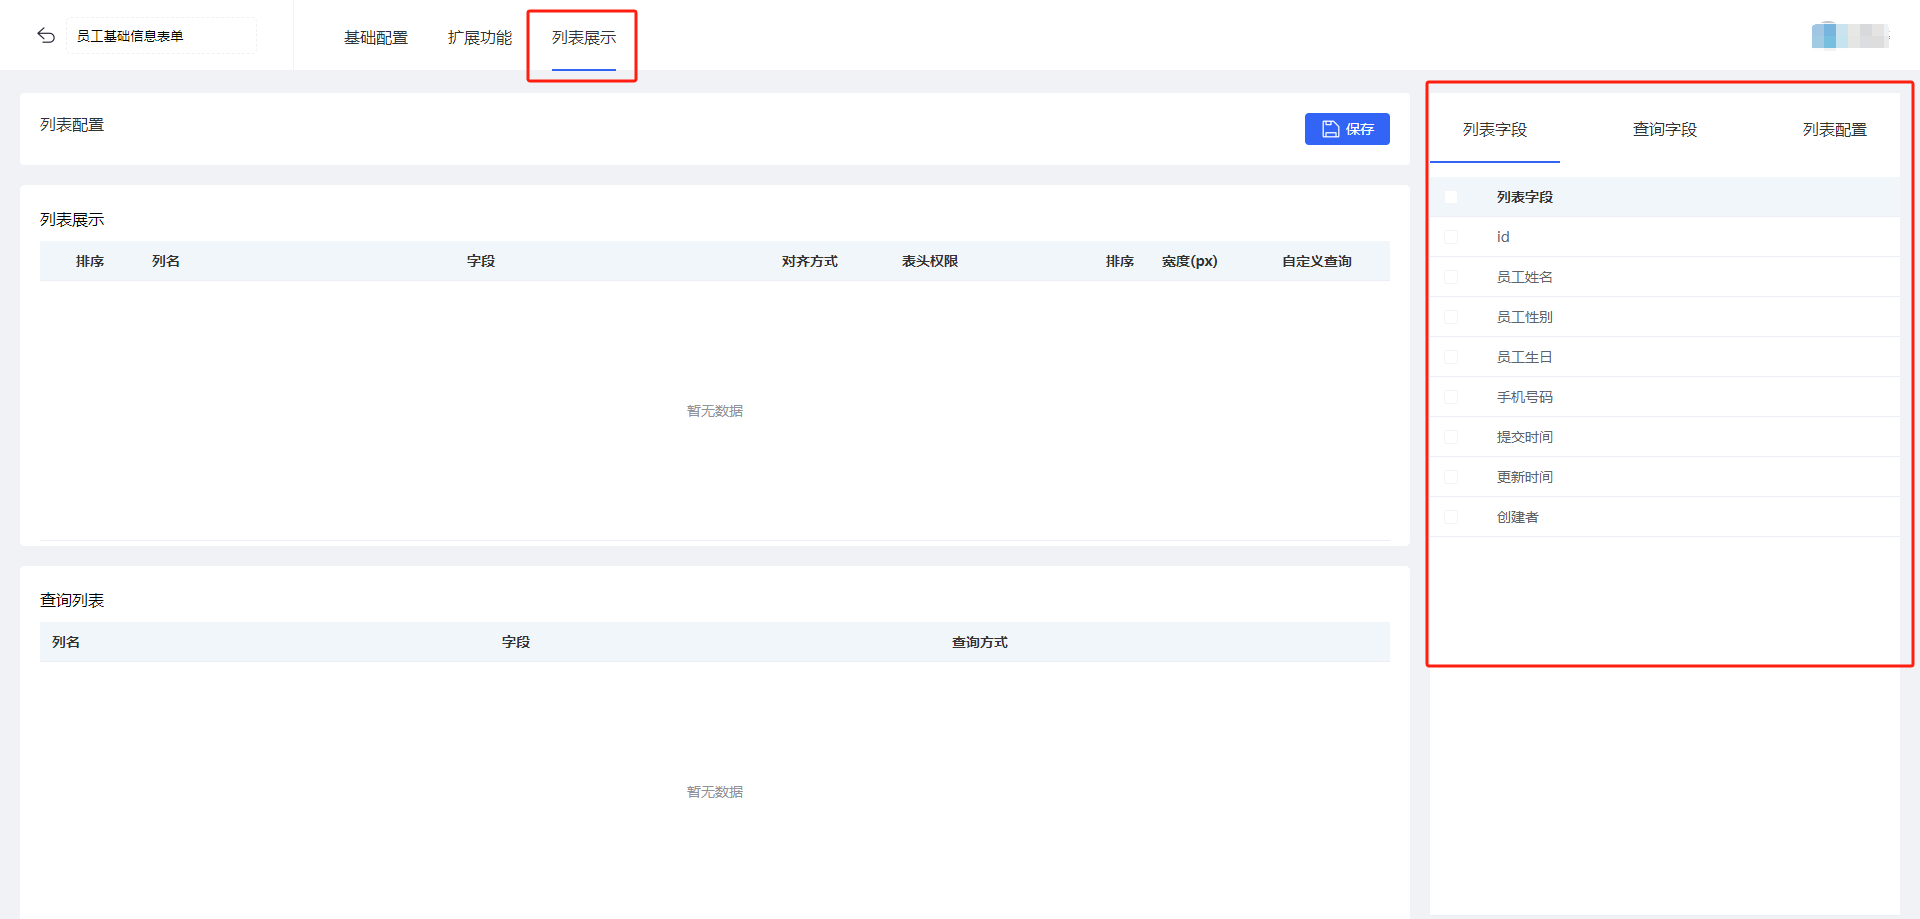The width and height of the screenshot is (1920, 919).
Task: Open the 列表配置 panel tab
Action: coord(1834,130)
